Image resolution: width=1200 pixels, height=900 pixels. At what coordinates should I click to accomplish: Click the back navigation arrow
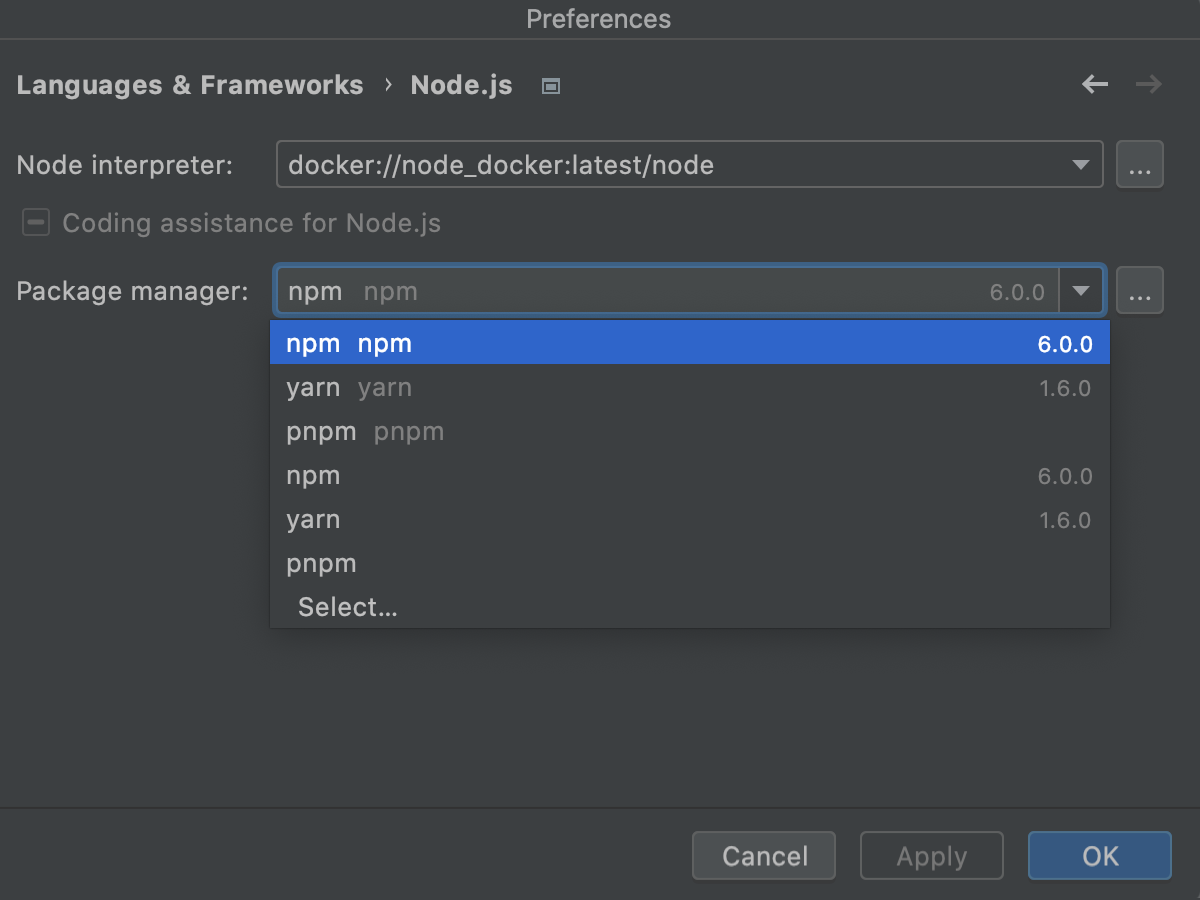pyautogui.click(x=1094, y=85)
